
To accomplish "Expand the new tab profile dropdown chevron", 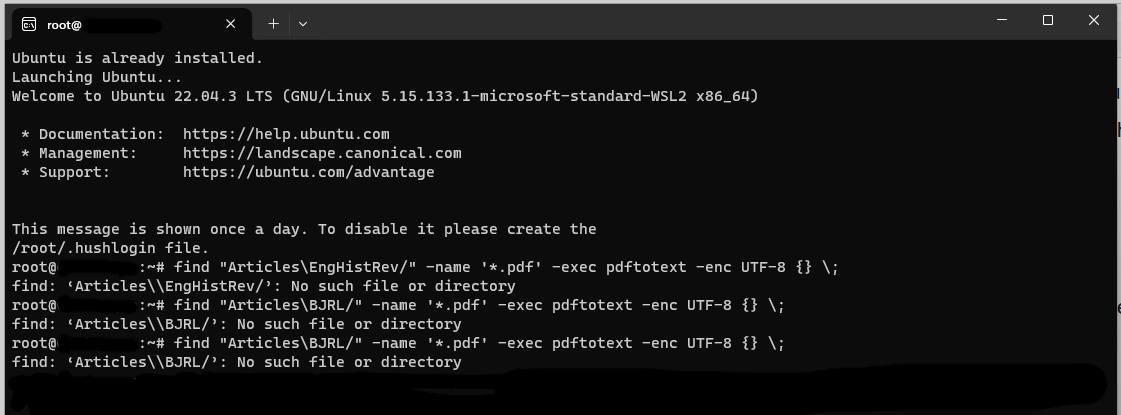I will (303, 24).
